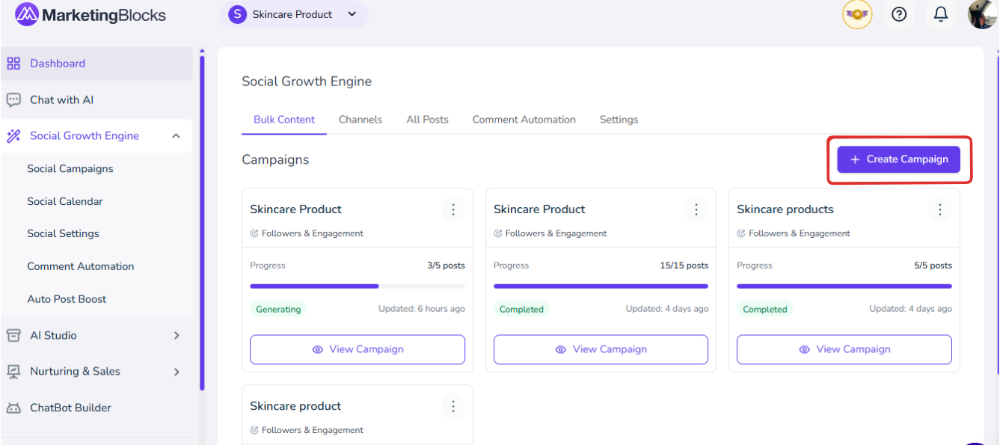Screen dimensions: 1000x445
Task: Expand the Nurturing & Sales submenu
Action: (176, 372)
